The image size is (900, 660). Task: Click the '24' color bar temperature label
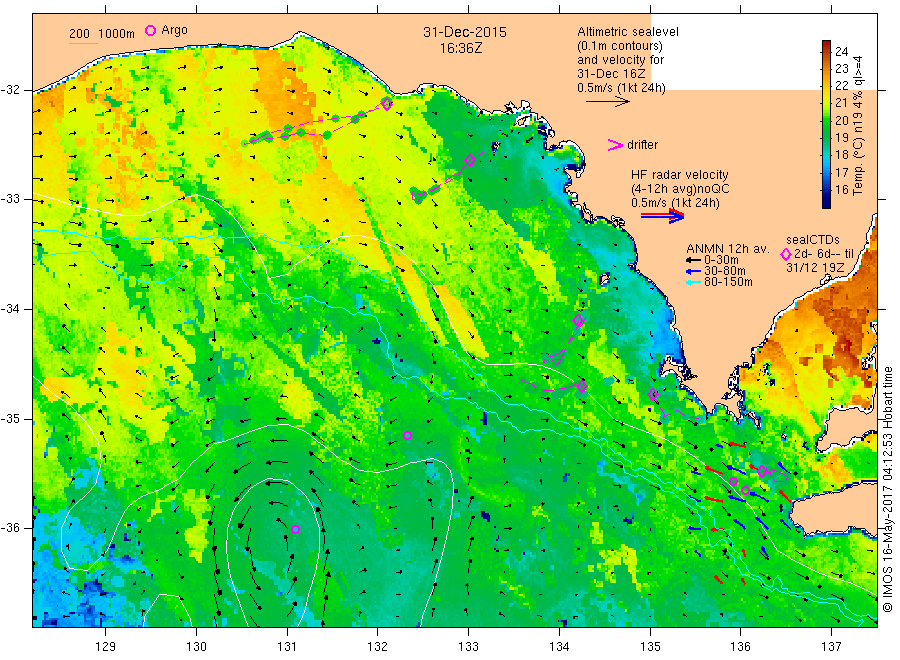(x=841, y=52)
